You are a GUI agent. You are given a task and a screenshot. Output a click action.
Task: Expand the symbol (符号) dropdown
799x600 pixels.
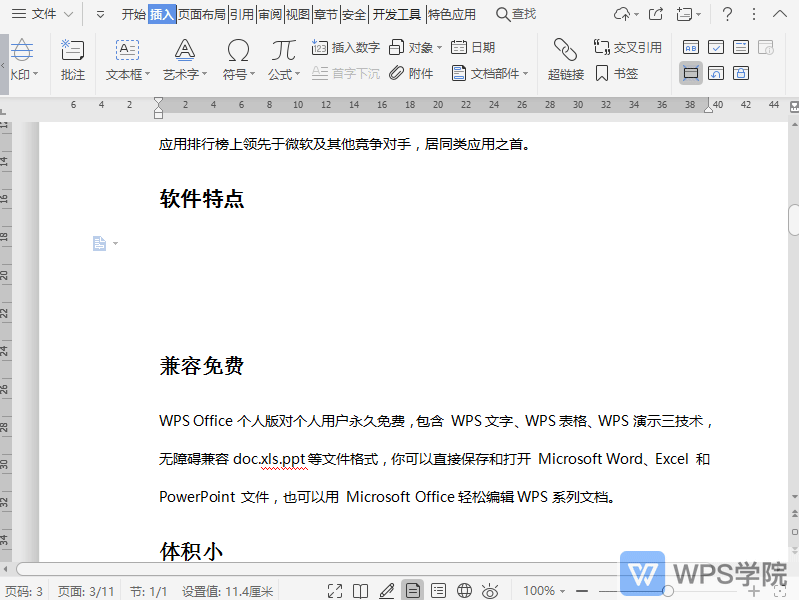253,75
